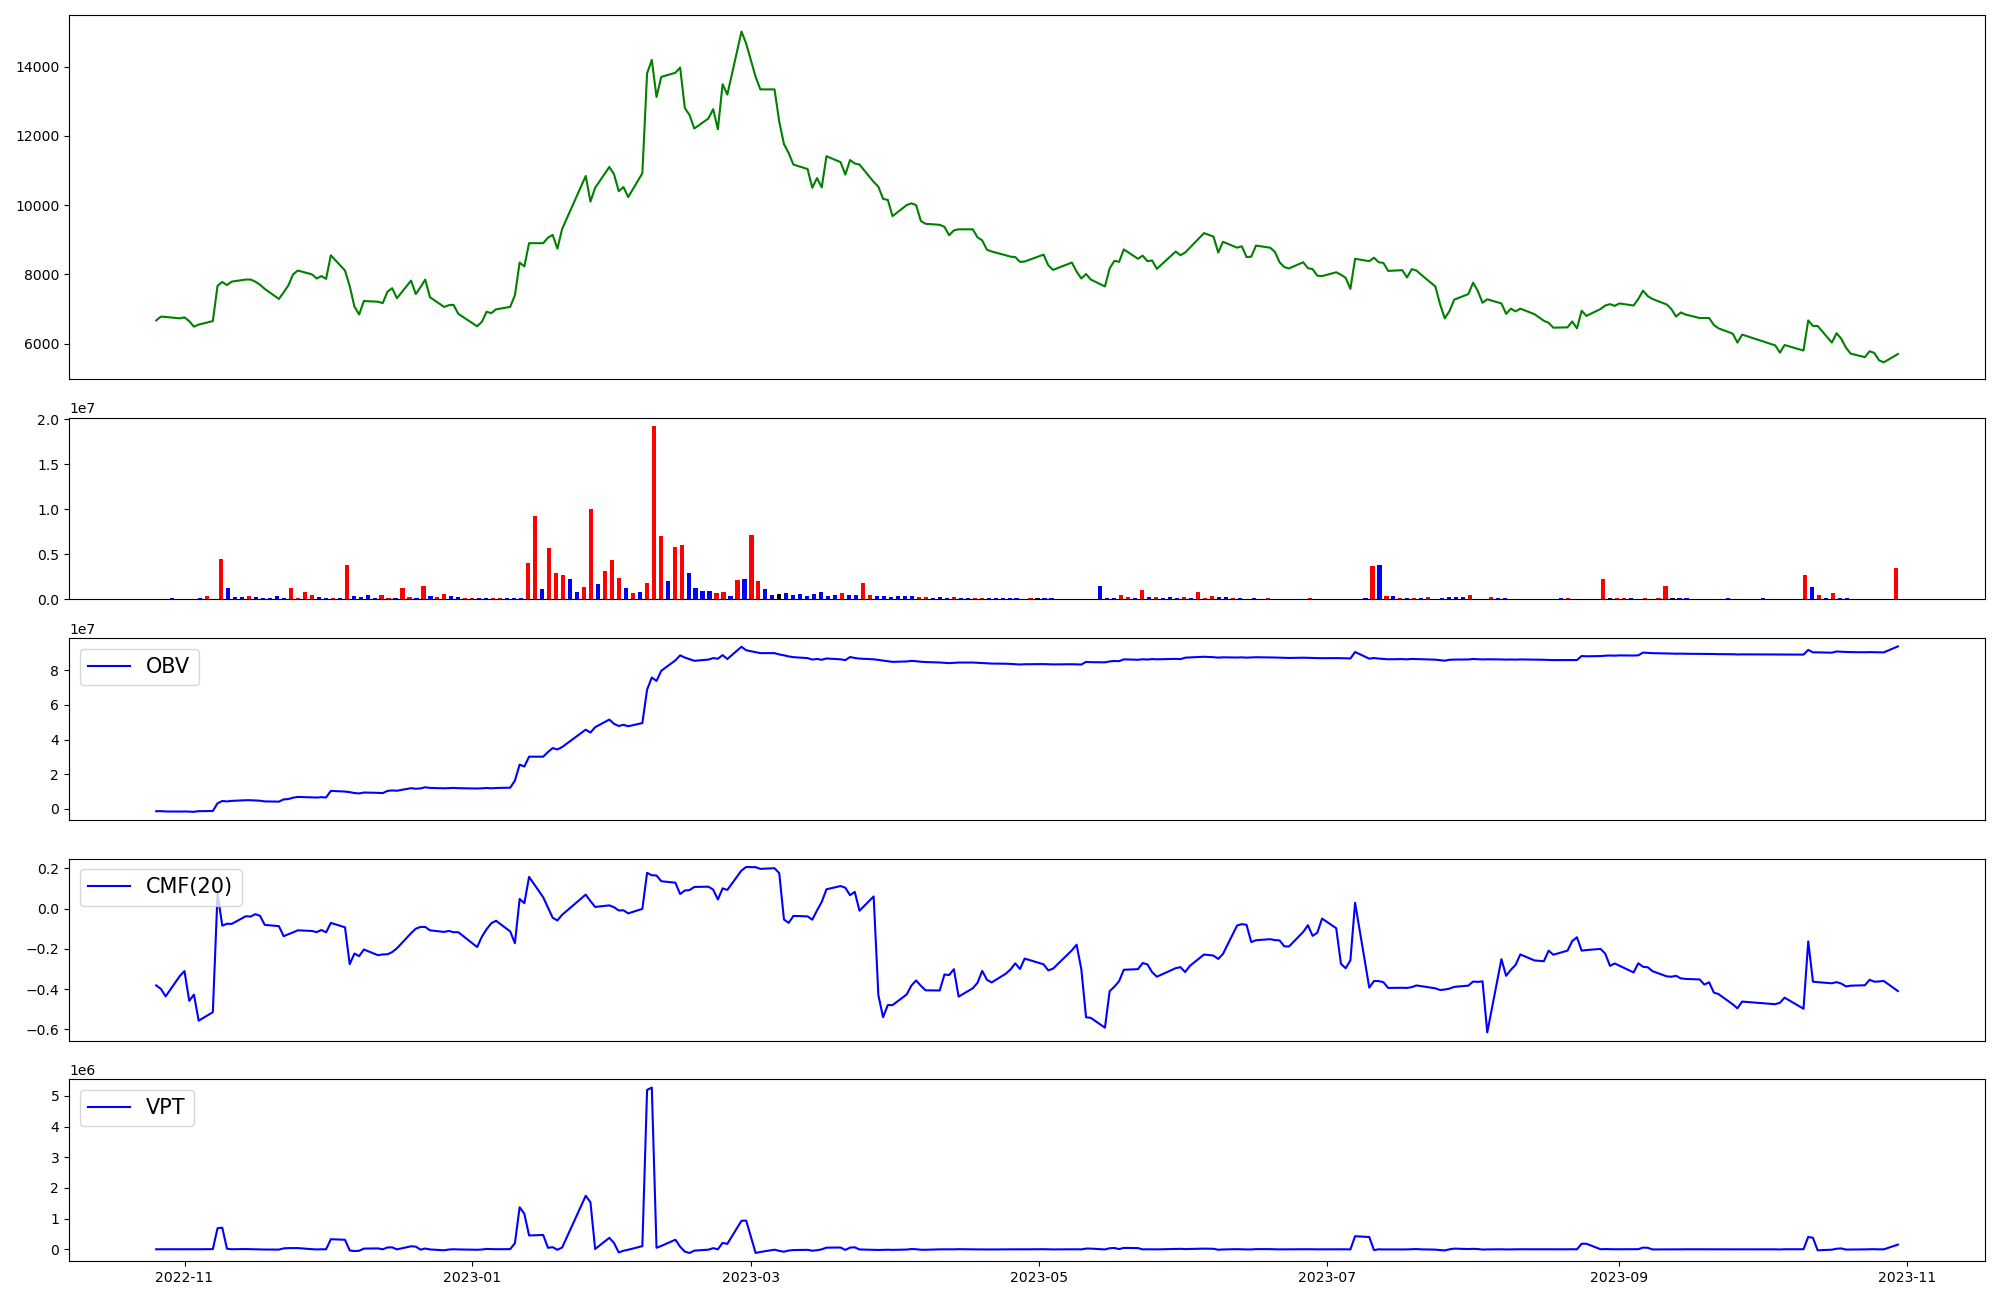Click the 2023-03 x-axis date label
This screenshot has height=1300, width=2000.
(x=751, y=1277)
